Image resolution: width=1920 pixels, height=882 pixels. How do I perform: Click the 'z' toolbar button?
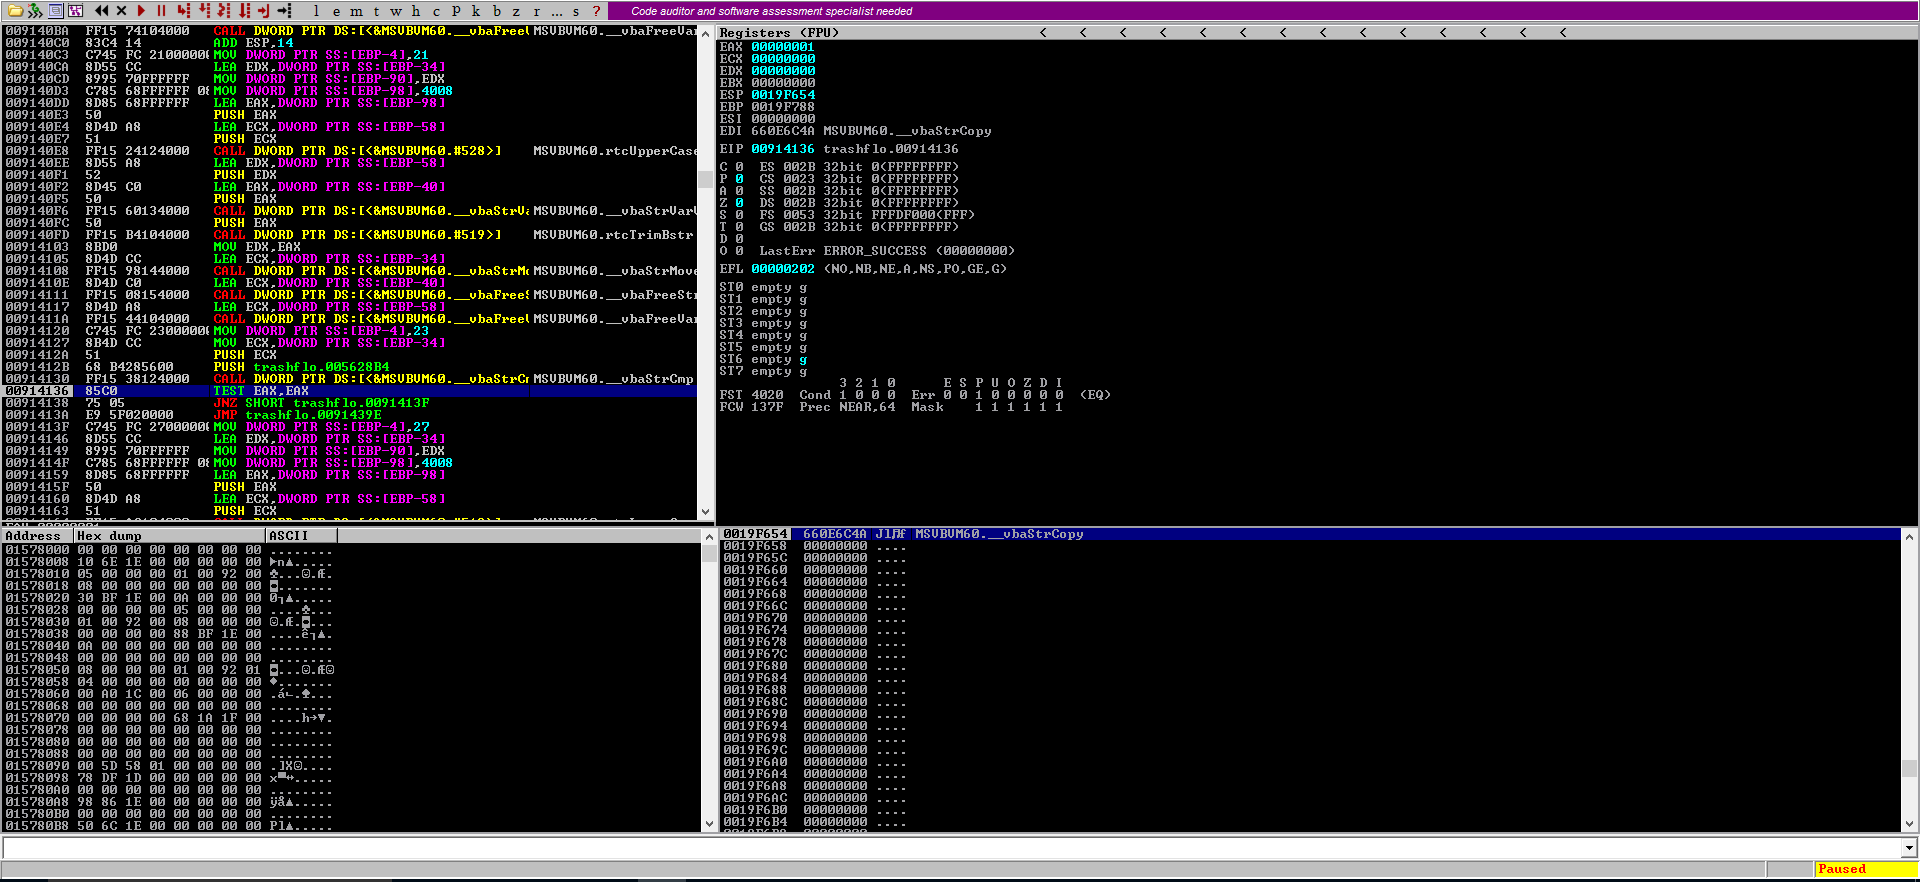[516, 11]
